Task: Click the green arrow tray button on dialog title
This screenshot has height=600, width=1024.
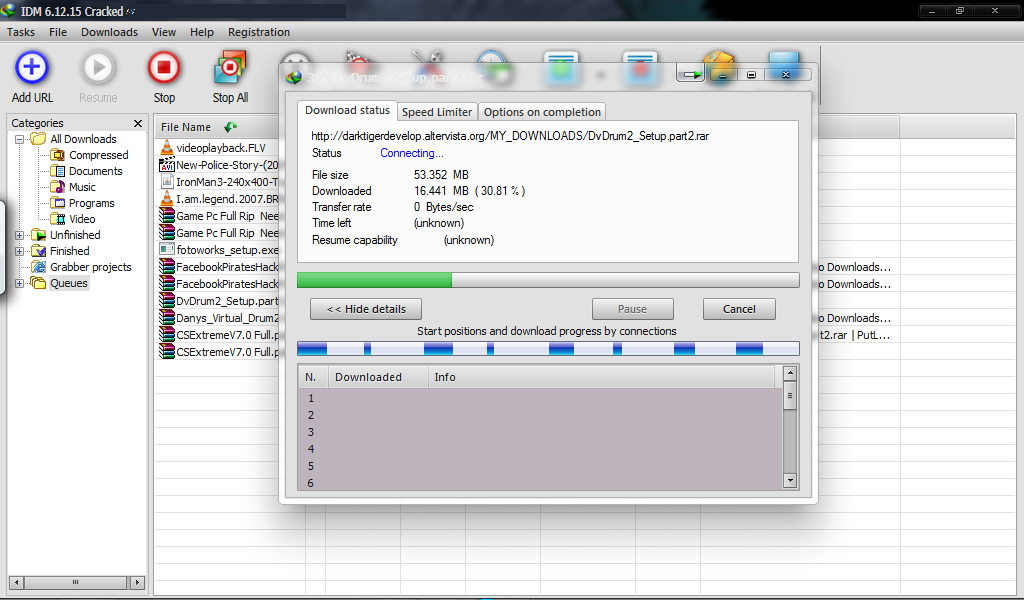Action: [691, 75]
